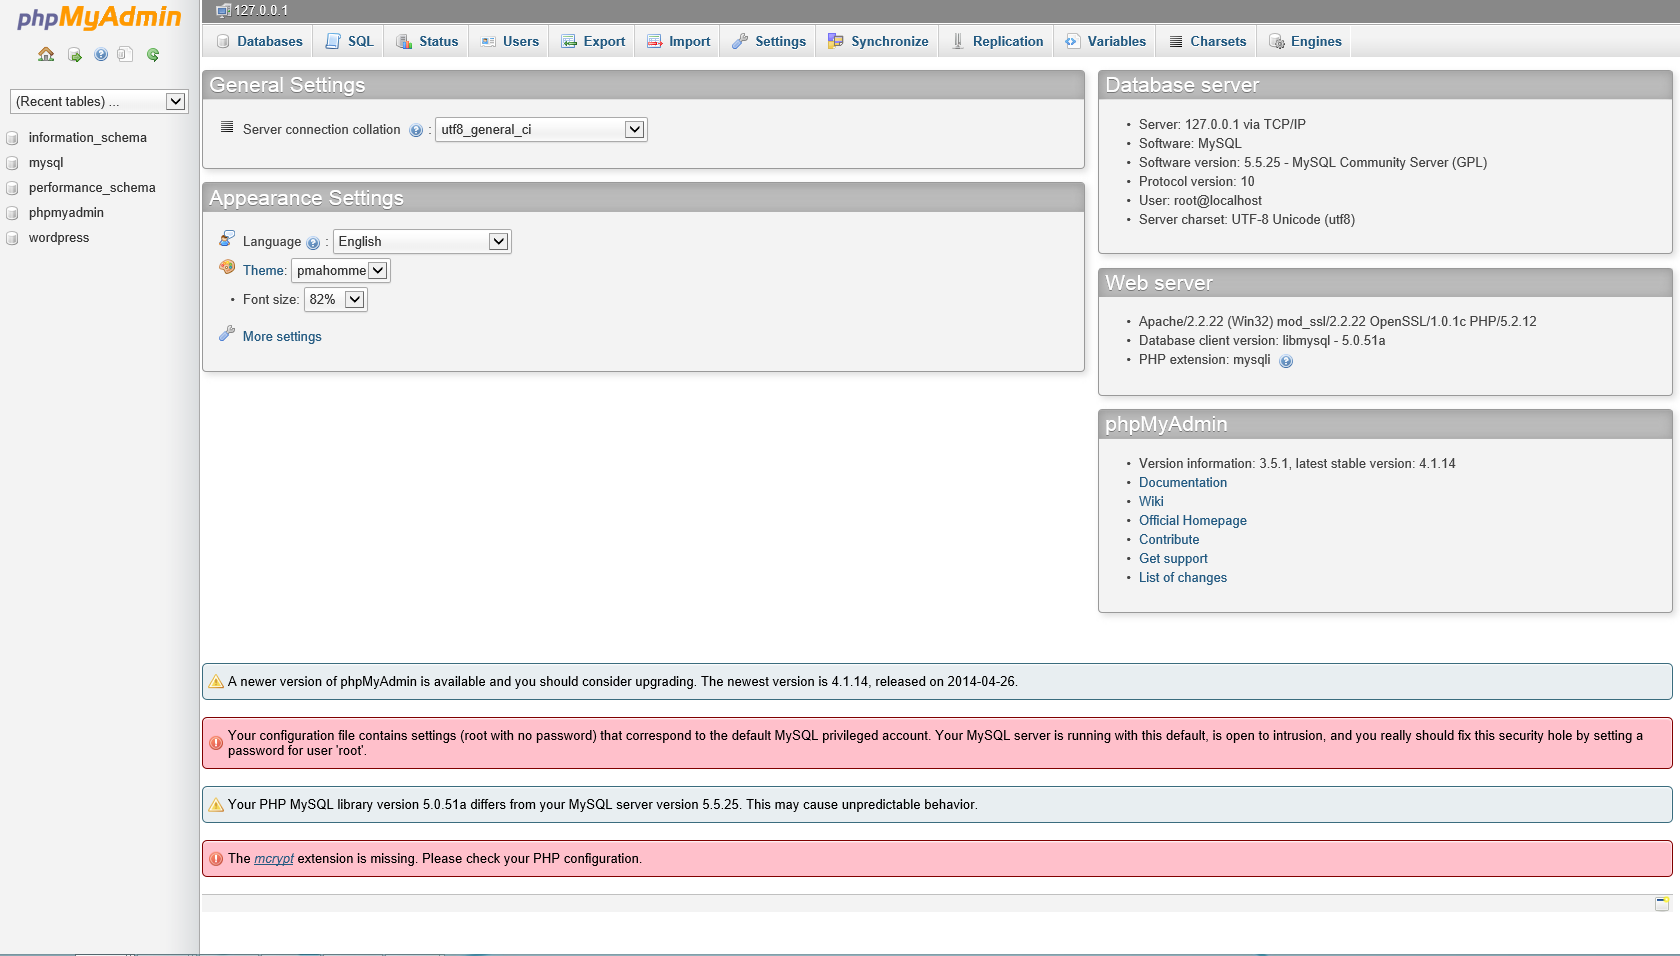
Task: Open the List of changes link
Action: [x=1183, y=578]
